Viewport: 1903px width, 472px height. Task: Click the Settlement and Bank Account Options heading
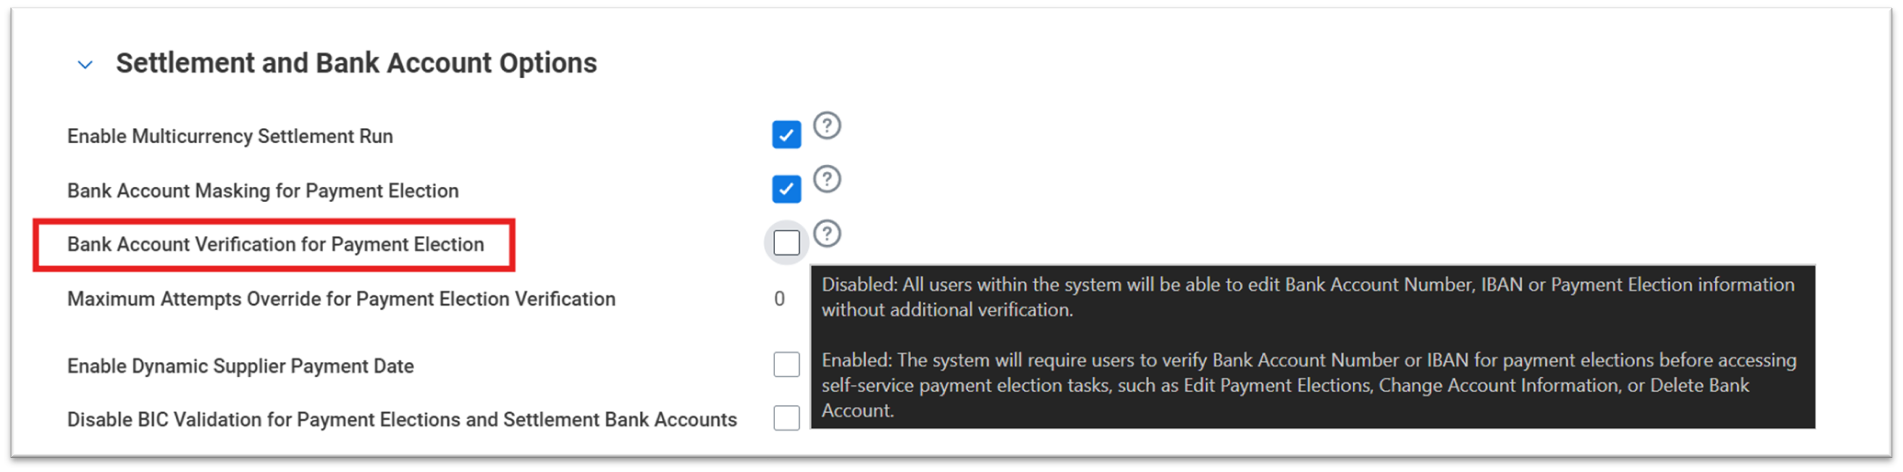[356, 63]
